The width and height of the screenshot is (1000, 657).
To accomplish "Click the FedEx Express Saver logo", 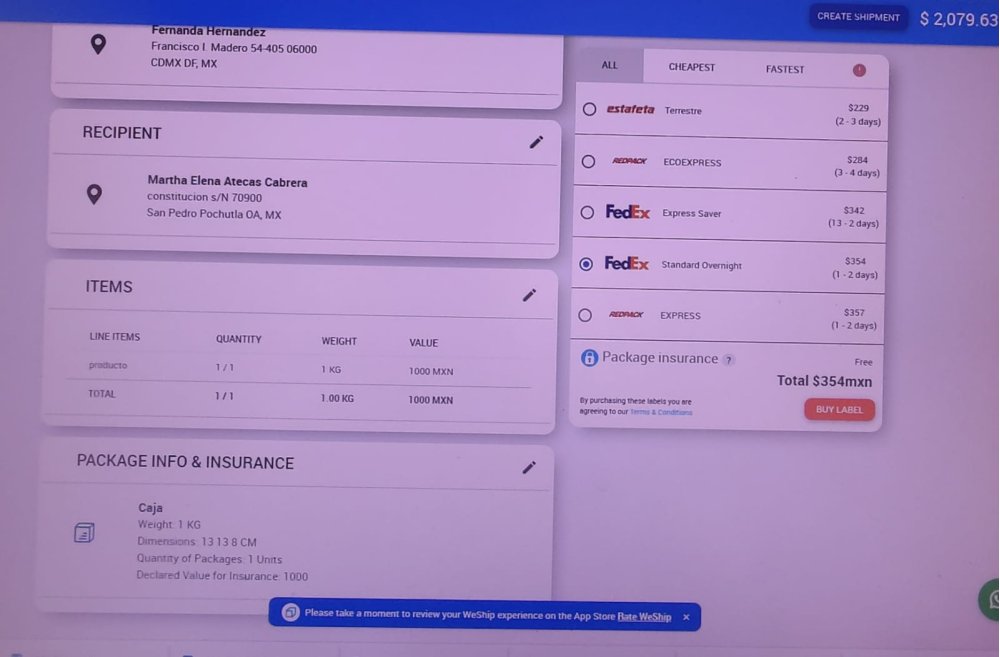I will [x=628, y=212].
